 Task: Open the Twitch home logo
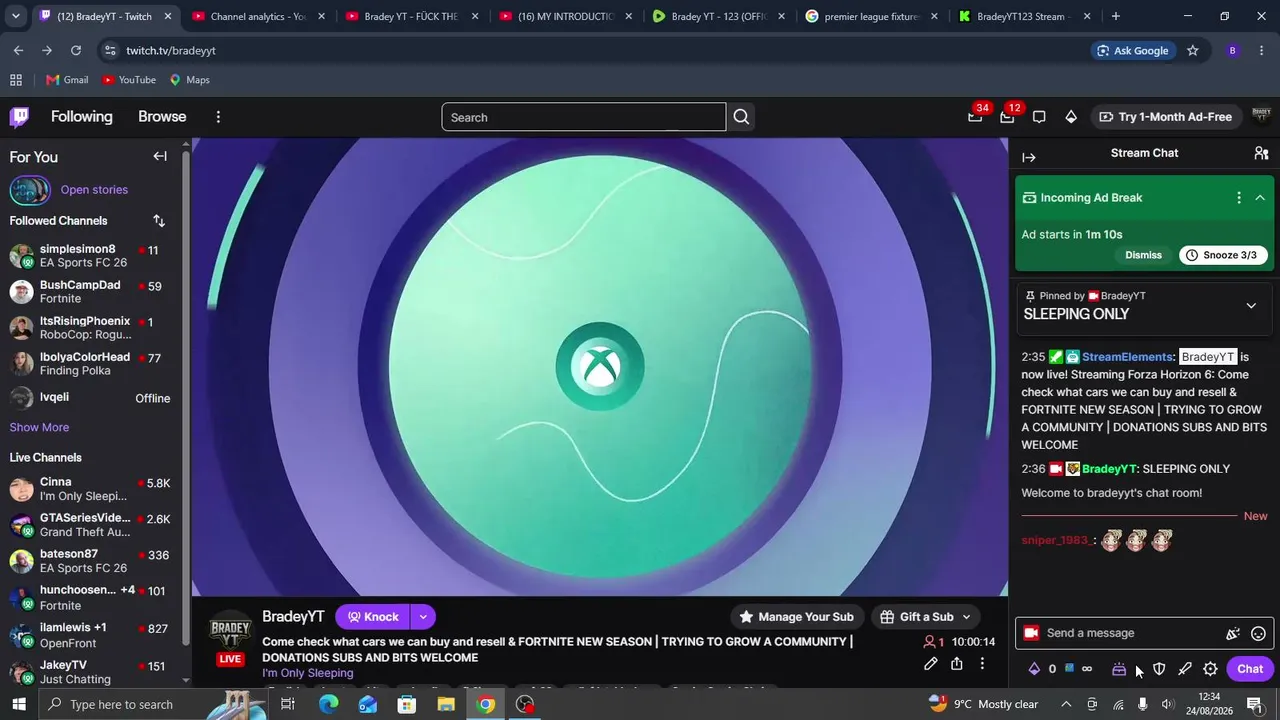point(19,117)
